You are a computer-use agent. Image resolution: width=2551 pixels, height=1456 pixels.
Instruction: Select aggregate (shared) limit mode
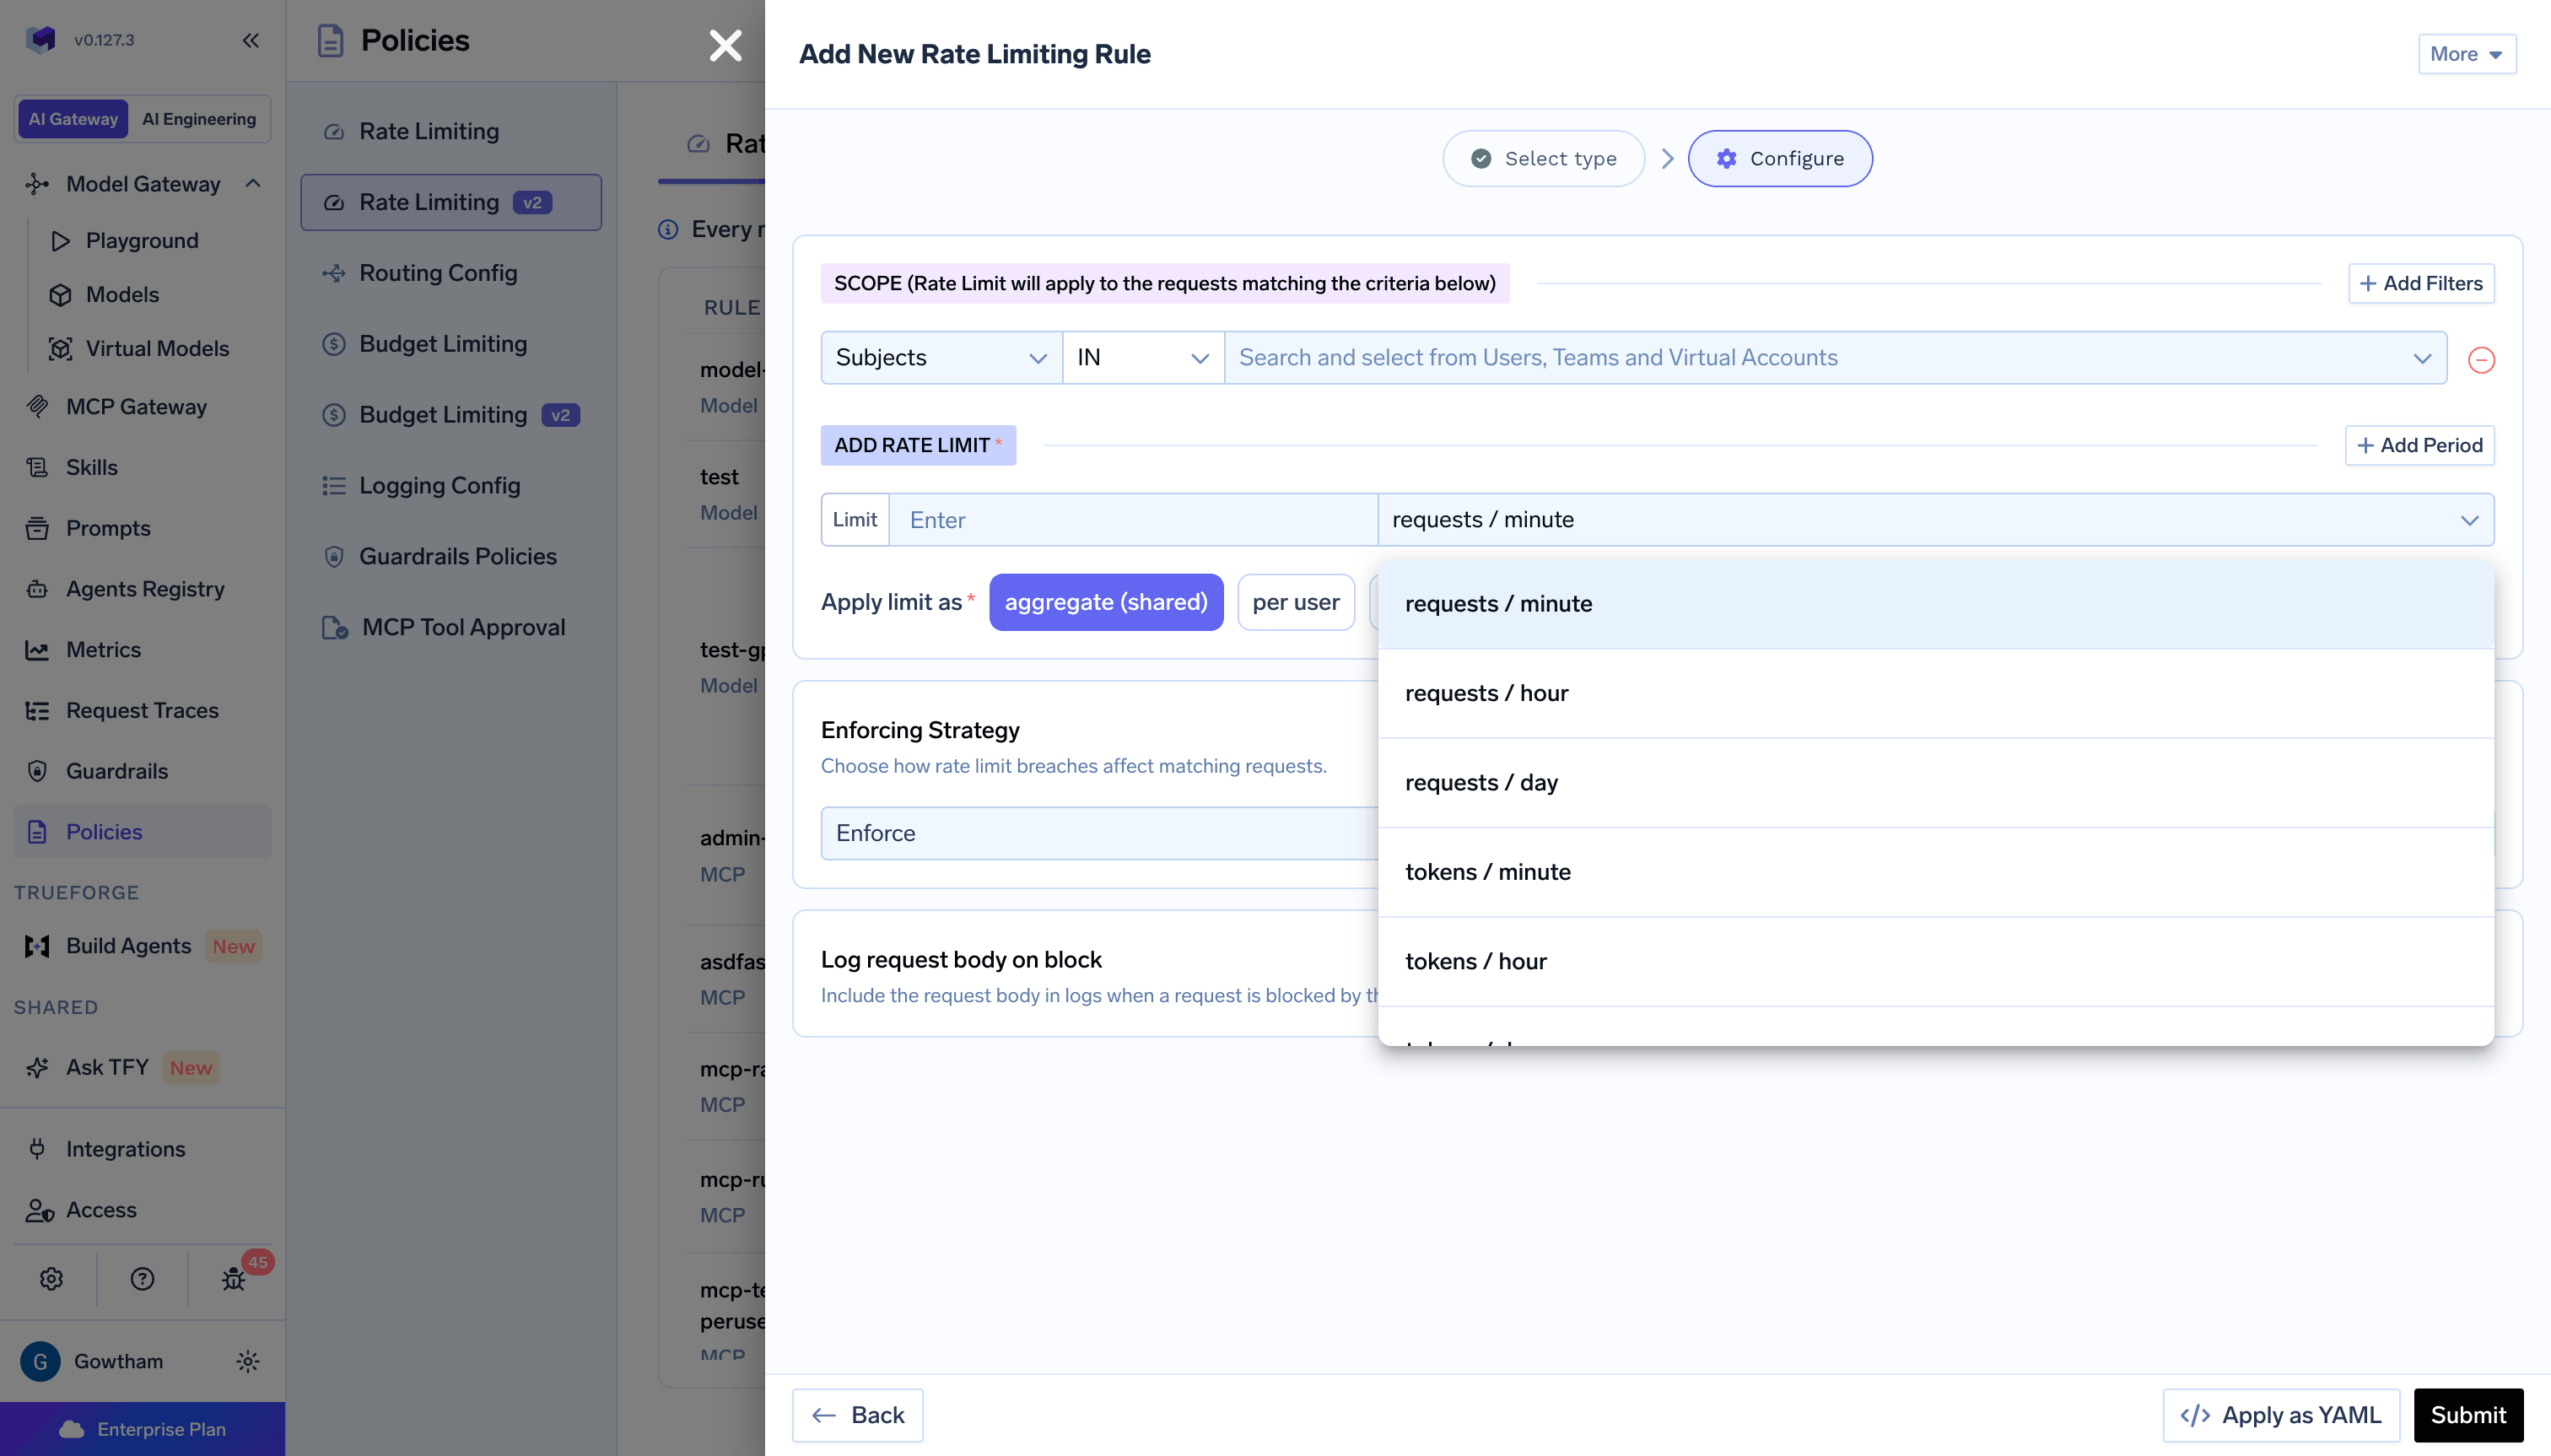[x=1106, y=602]
